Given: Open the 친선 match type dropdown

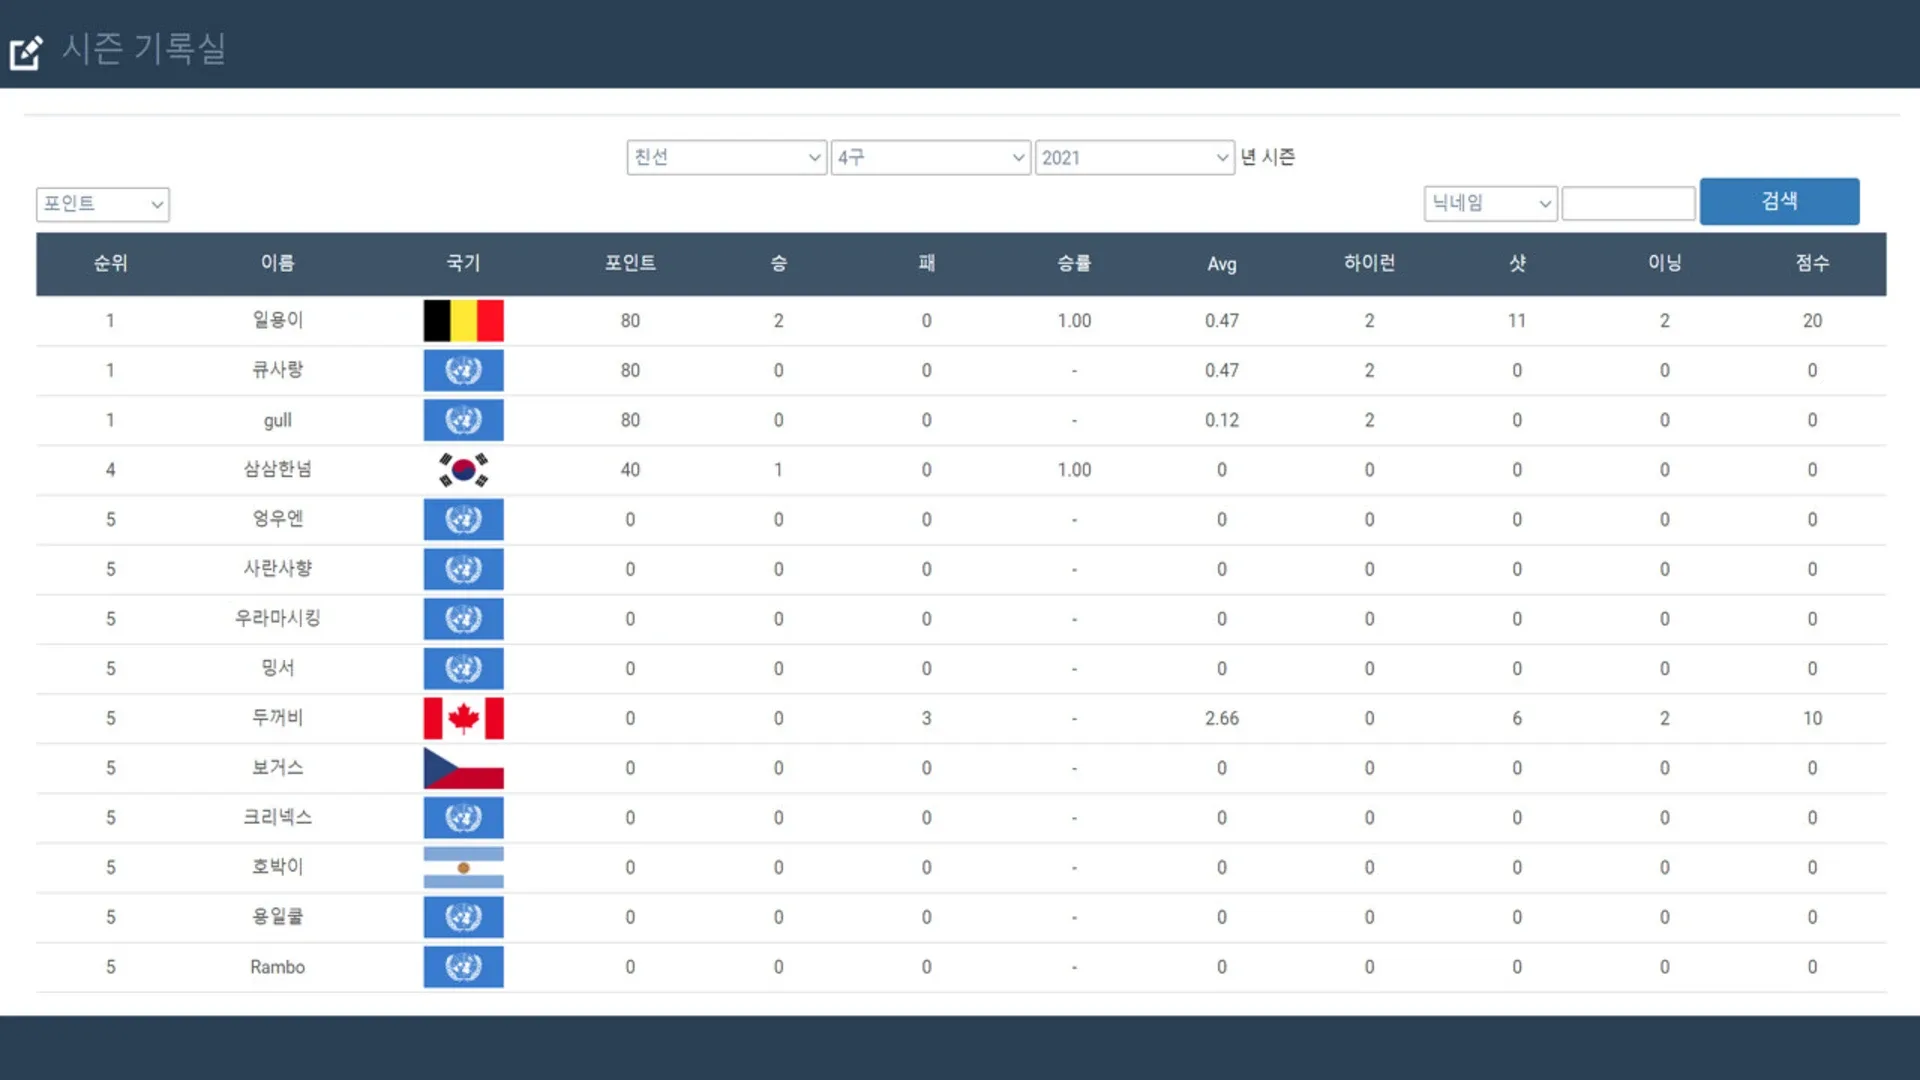Looking at the screenshot, I should 727,157.
